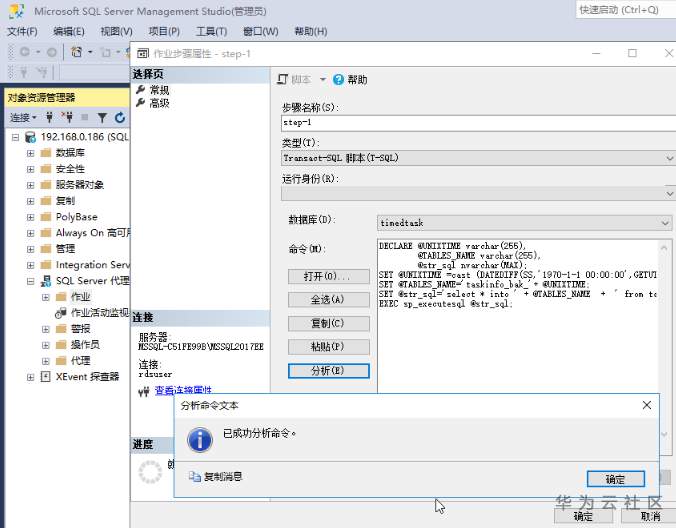Screen dimensions: 676x528
Task: Expand the 复制 folder in tree
Action: (x=30, y=201)
